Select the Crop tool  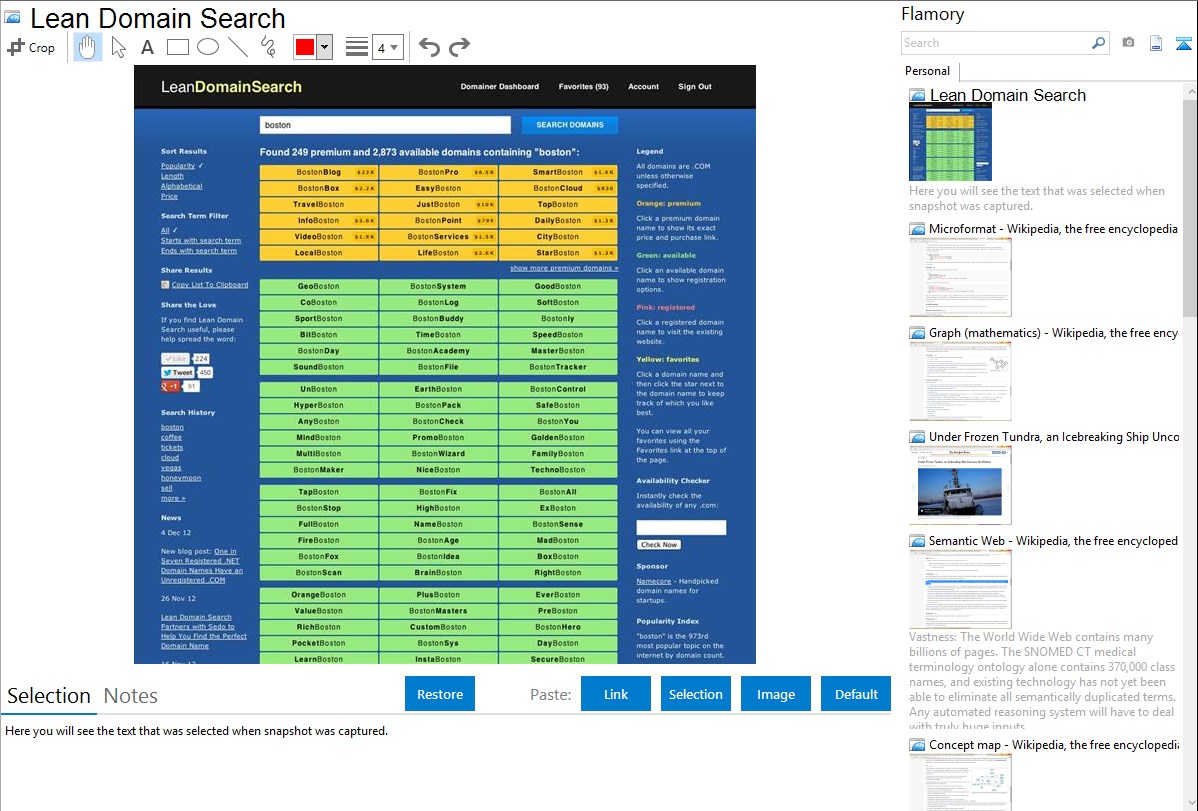pos(31,47)
